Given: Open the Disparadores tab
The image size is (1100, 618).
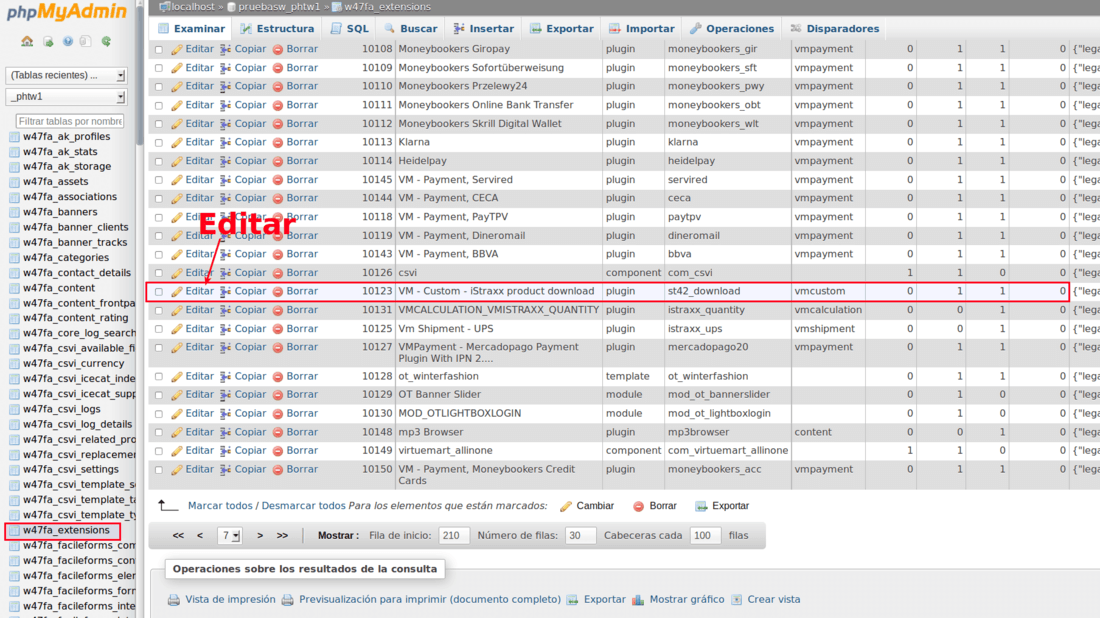Looking at the screenshot, I should (835, 29).
